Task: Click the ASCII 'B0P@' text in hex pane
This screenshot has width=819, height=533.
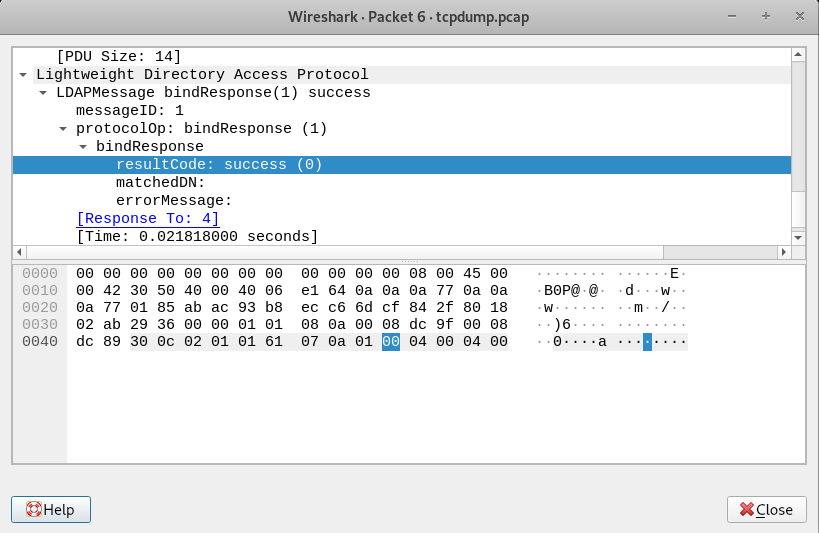Action: 562,291
